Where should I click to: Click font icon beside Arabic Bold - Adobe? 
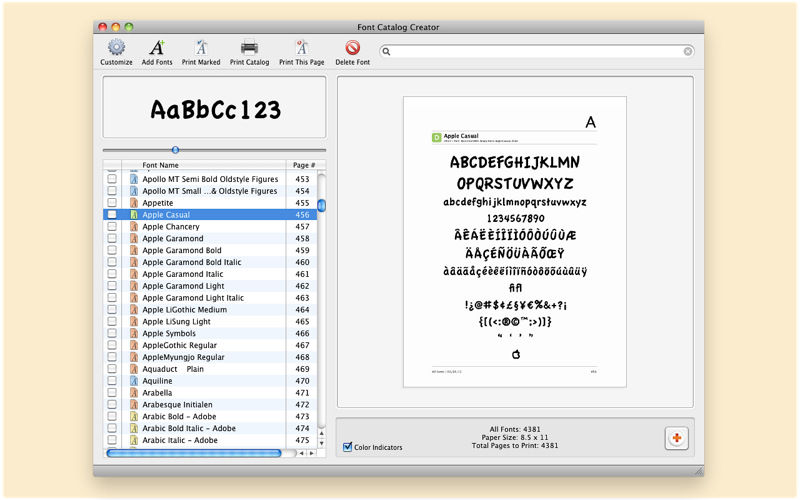point(134,416)
